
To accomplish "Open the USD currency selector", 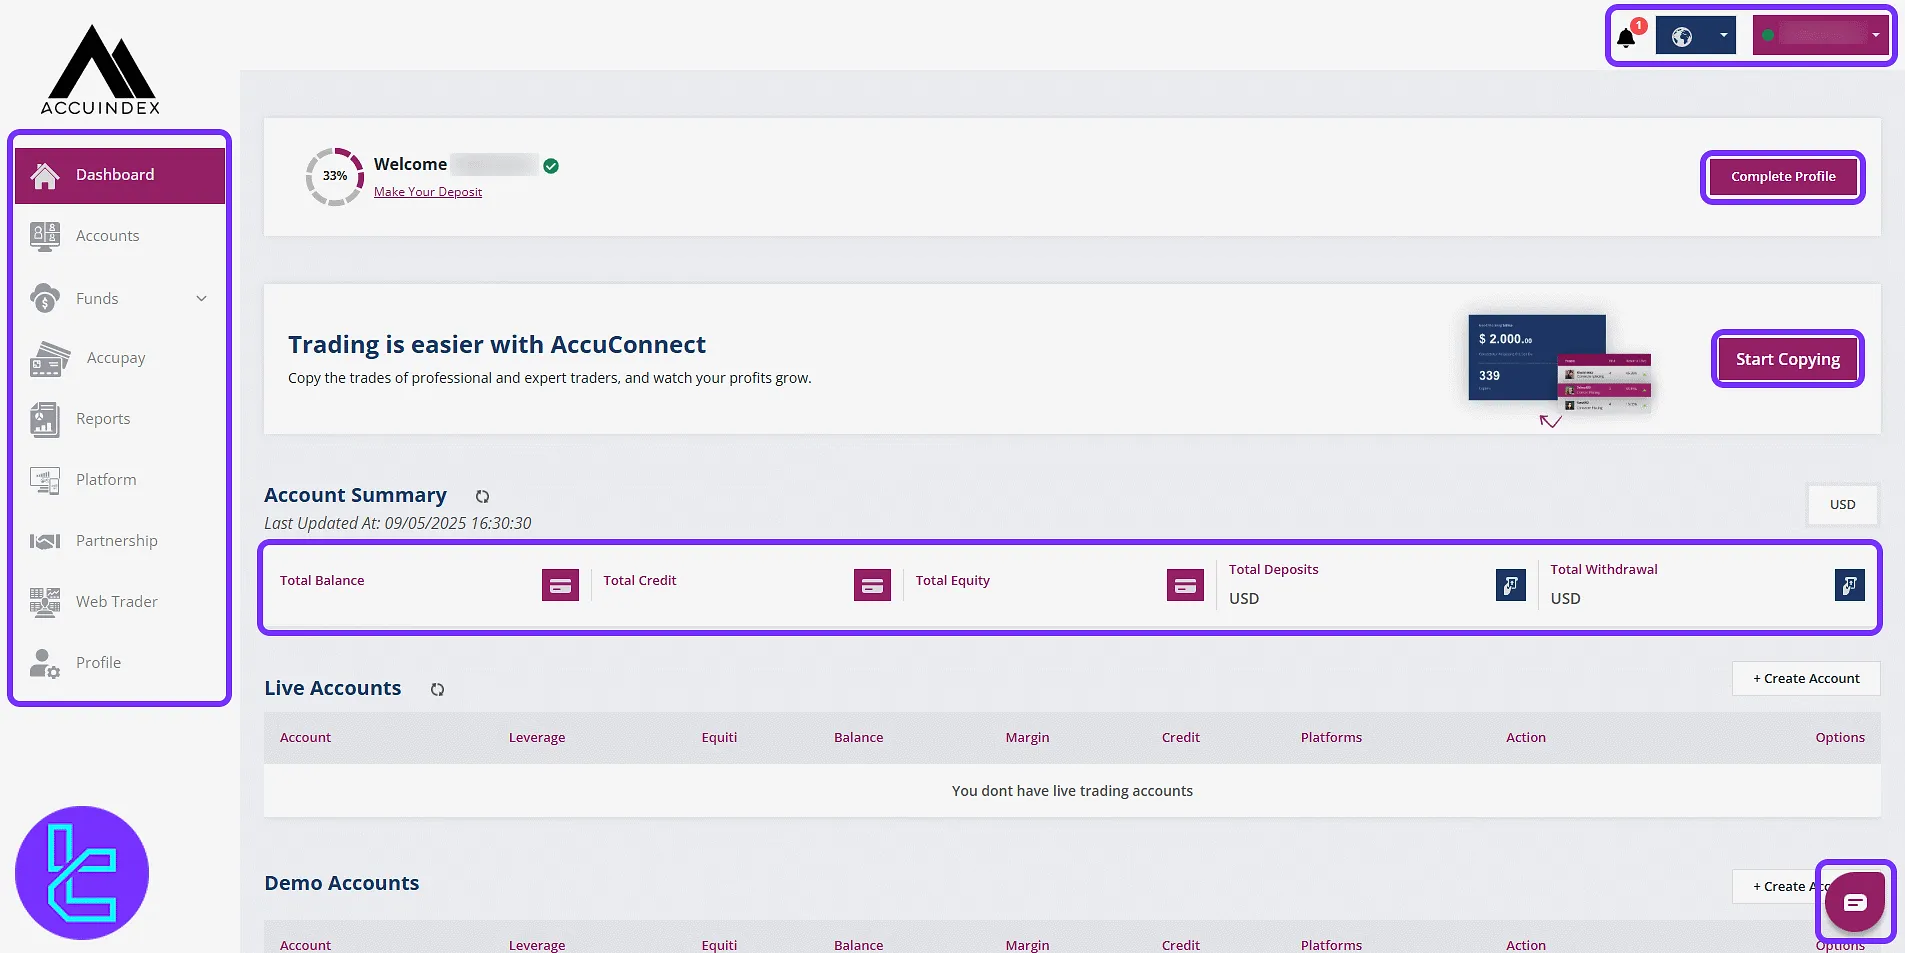I will click(x=1842, y=505).
